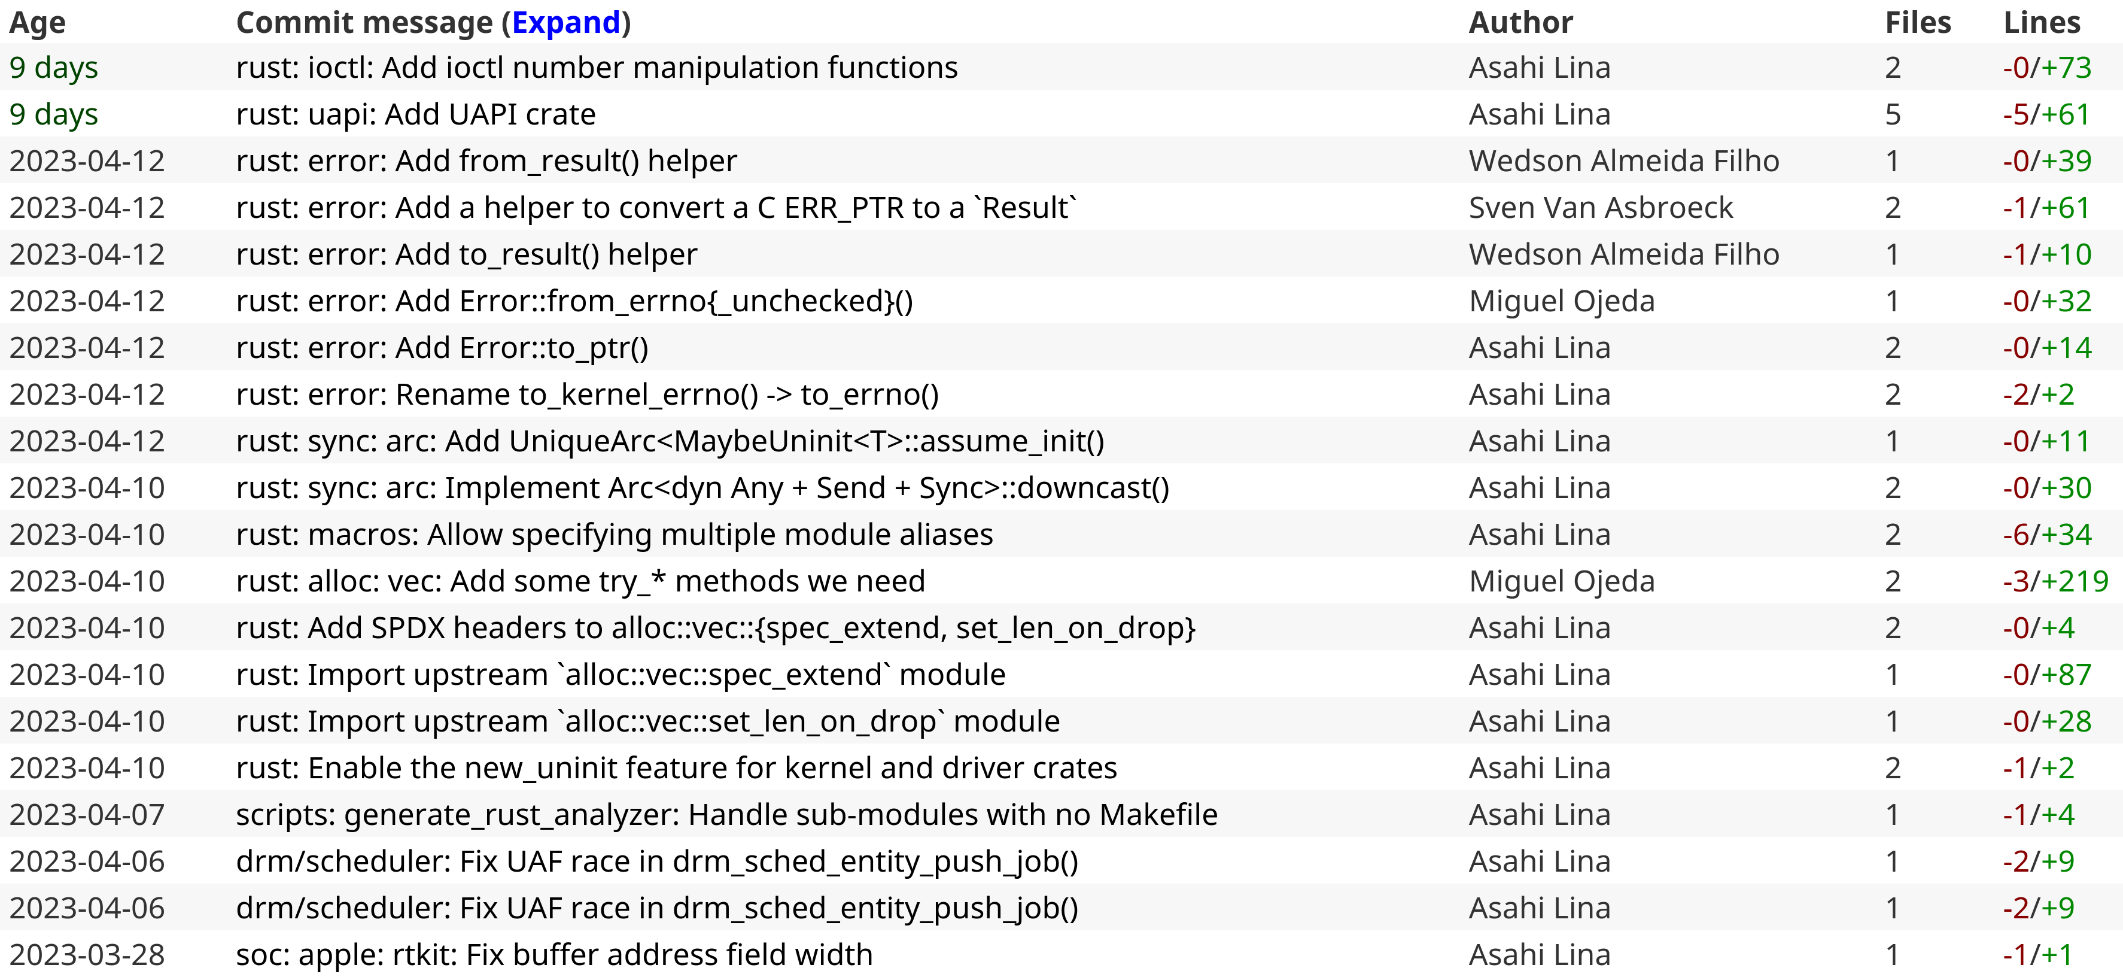Screen dimensions: 2123x977
Task: Click the '9 days' age of uapi commit
Action: 54,115
